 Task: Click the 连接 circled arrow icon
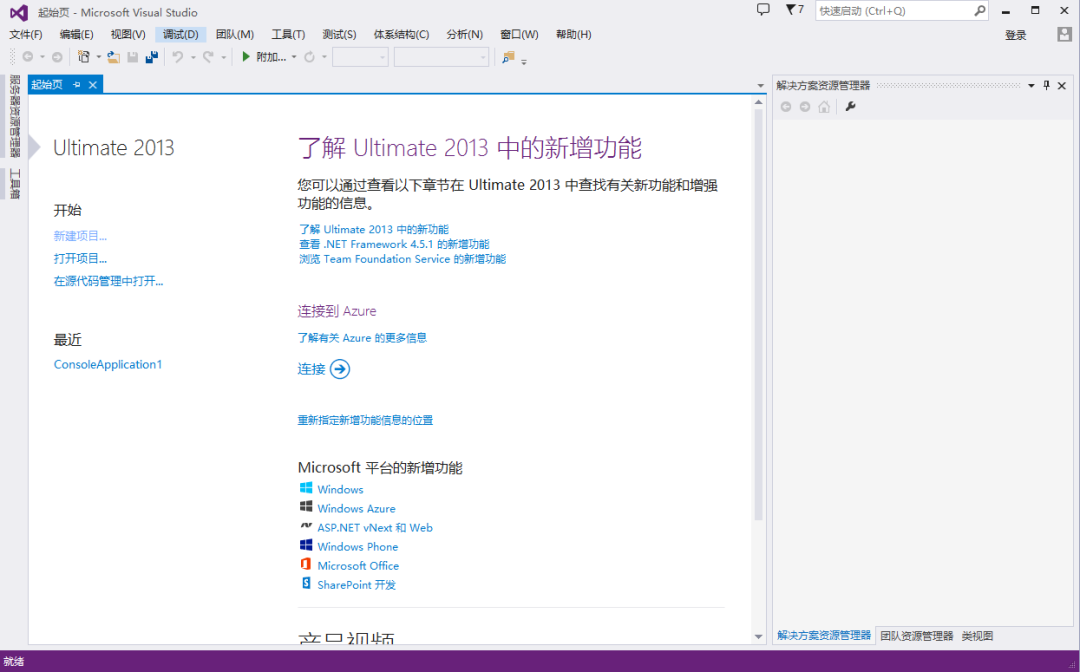(340, 369)
